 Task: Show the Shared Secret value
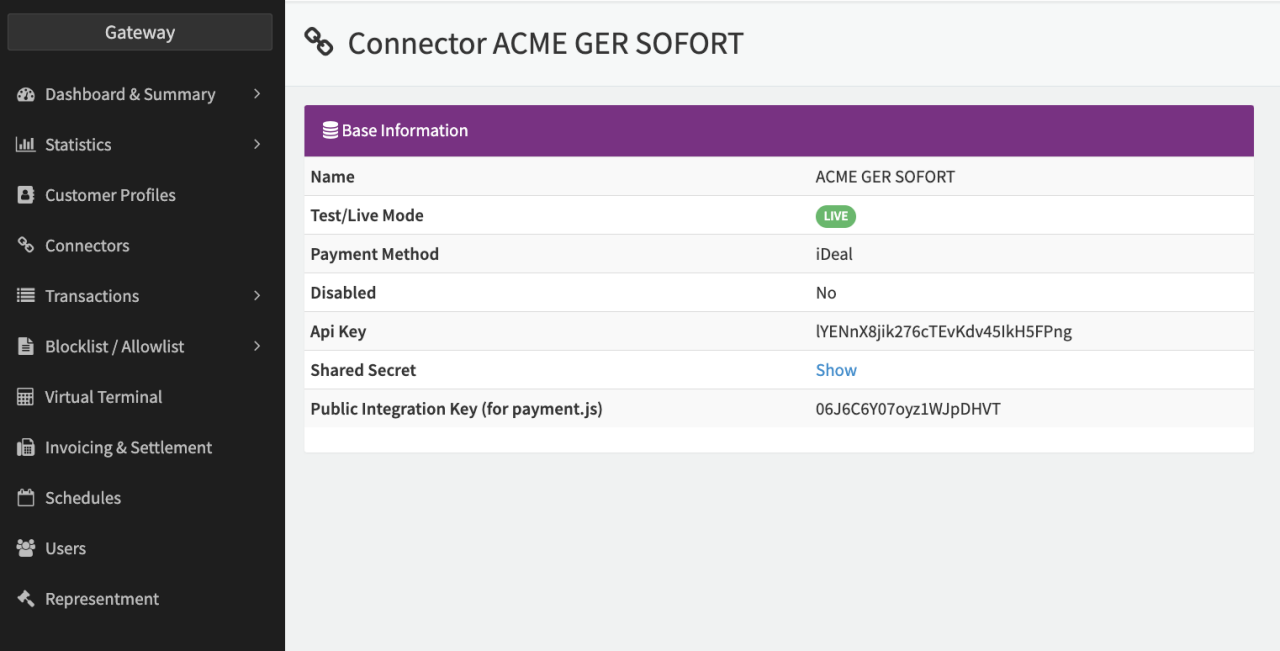pyautogui.click(x=836, y=370)
